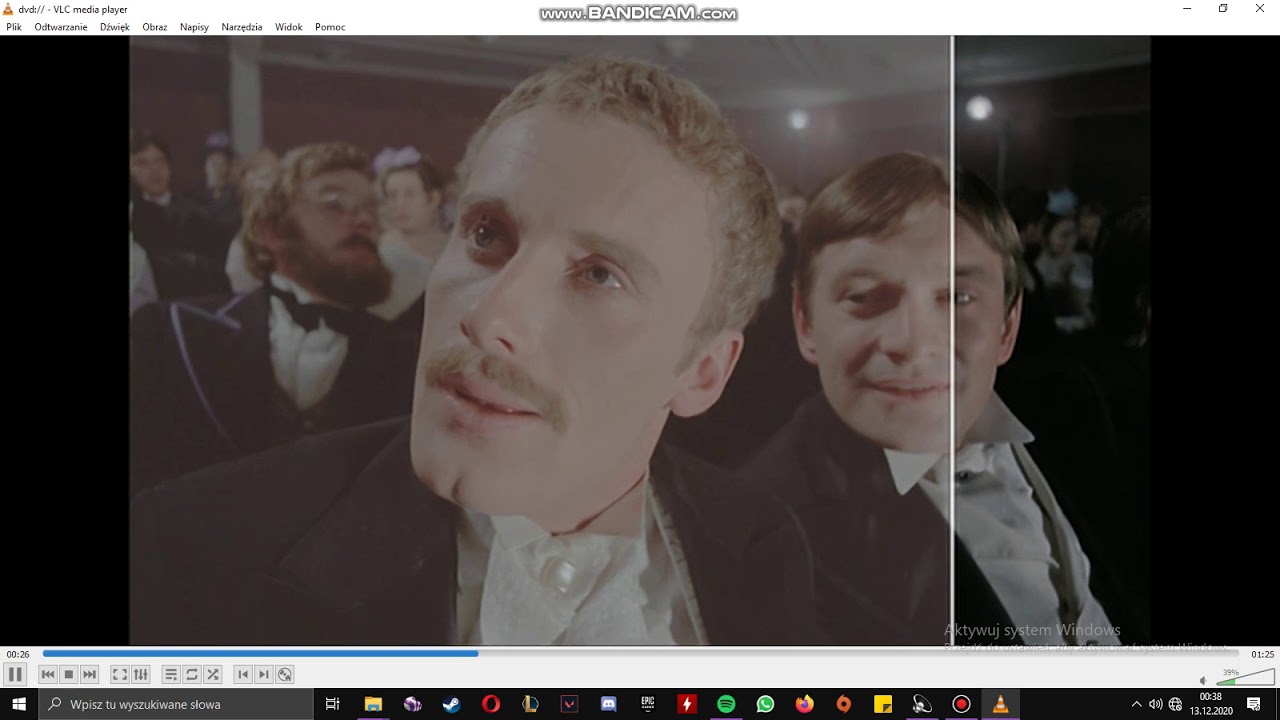
Task: Open the Pomoc menu
Action: pyautogui.click(x=330, y=27)
